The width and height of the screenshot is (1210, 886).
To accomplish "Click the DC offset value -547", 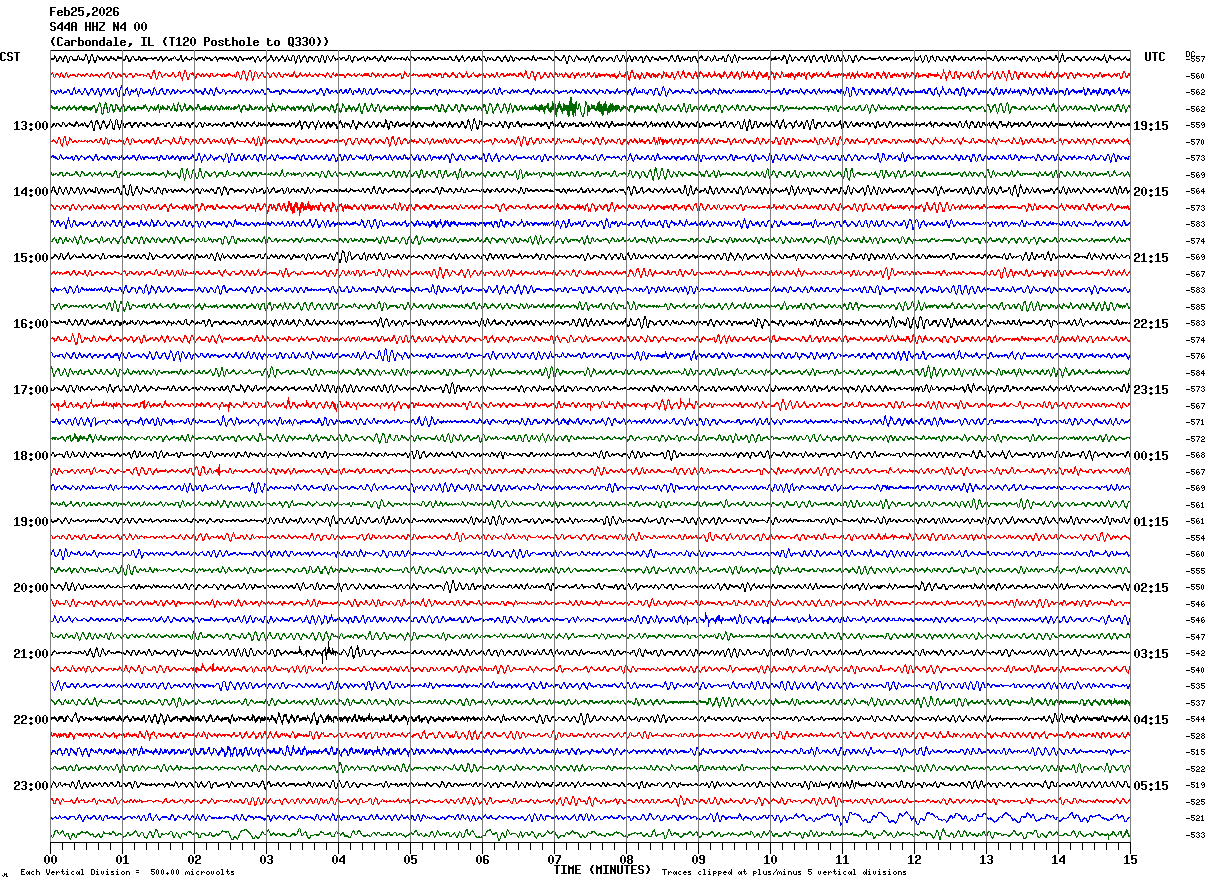I will click(1196, 637).
